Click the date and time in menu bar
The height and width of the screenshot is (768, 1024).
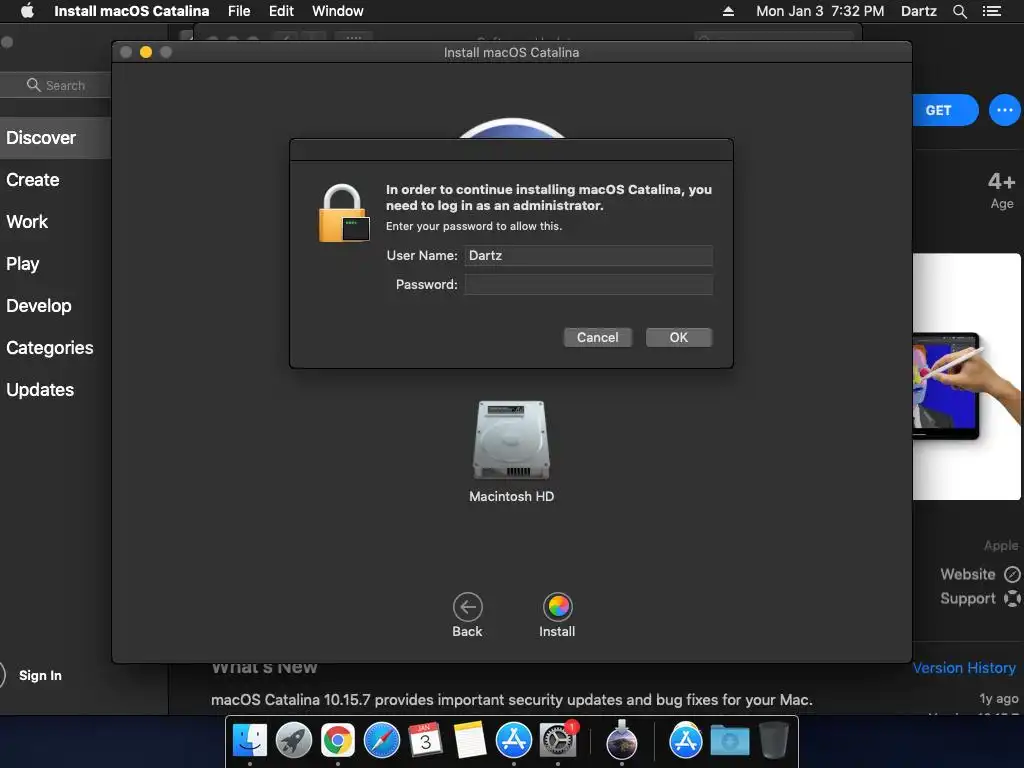point(820,11)
